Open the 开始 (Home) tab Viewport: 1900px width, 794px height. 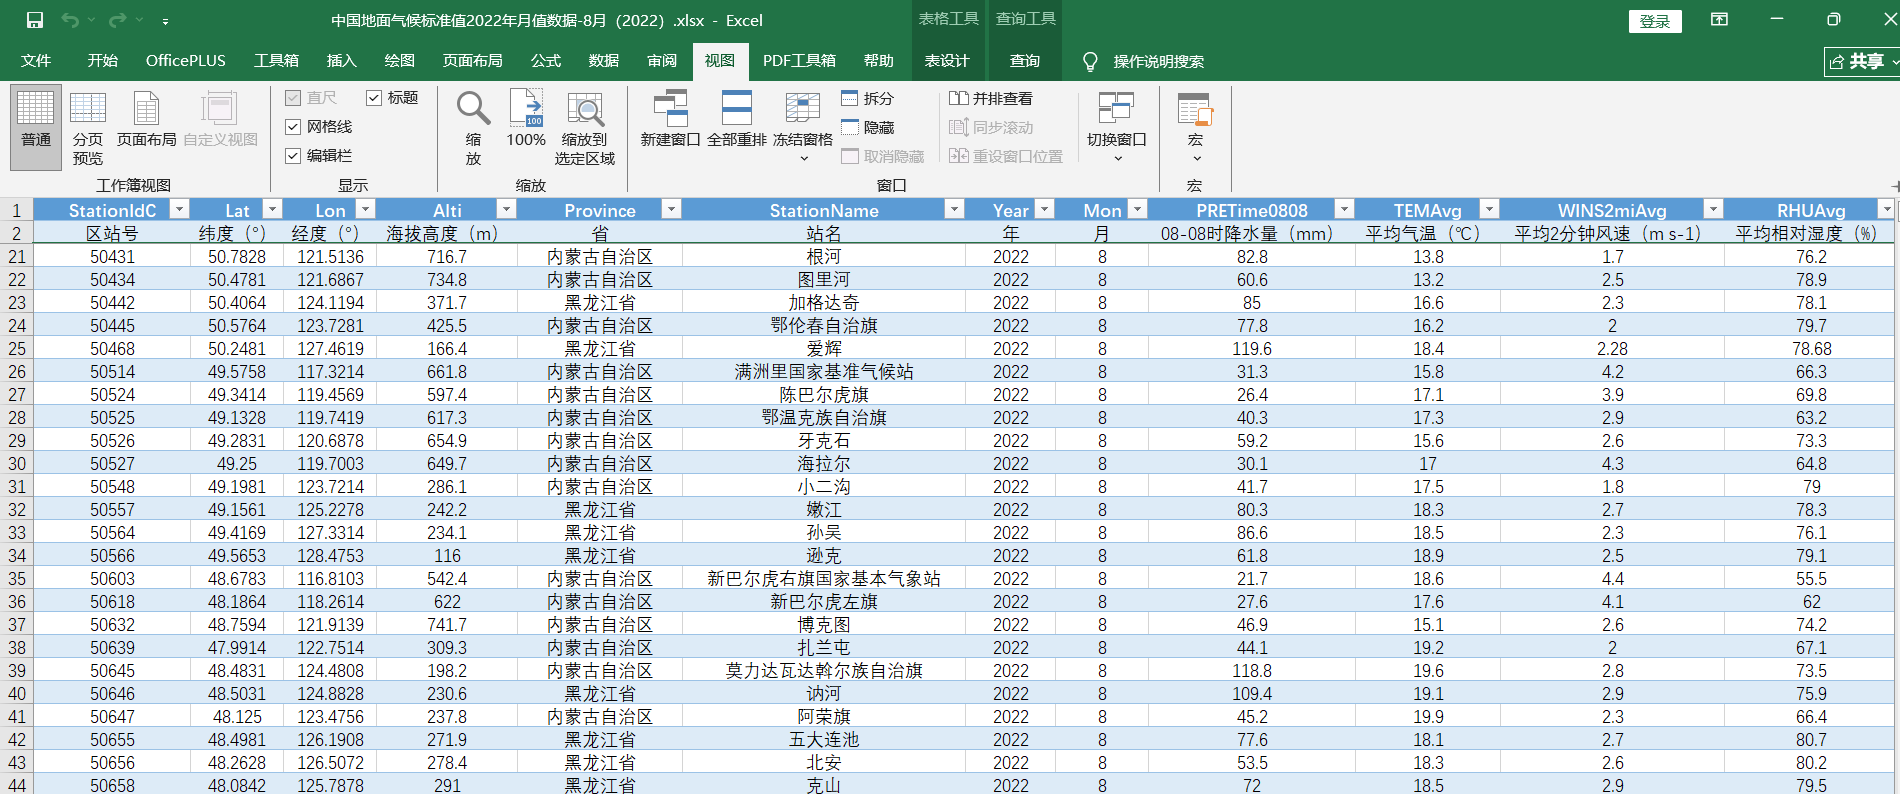[x=102, y=61]
